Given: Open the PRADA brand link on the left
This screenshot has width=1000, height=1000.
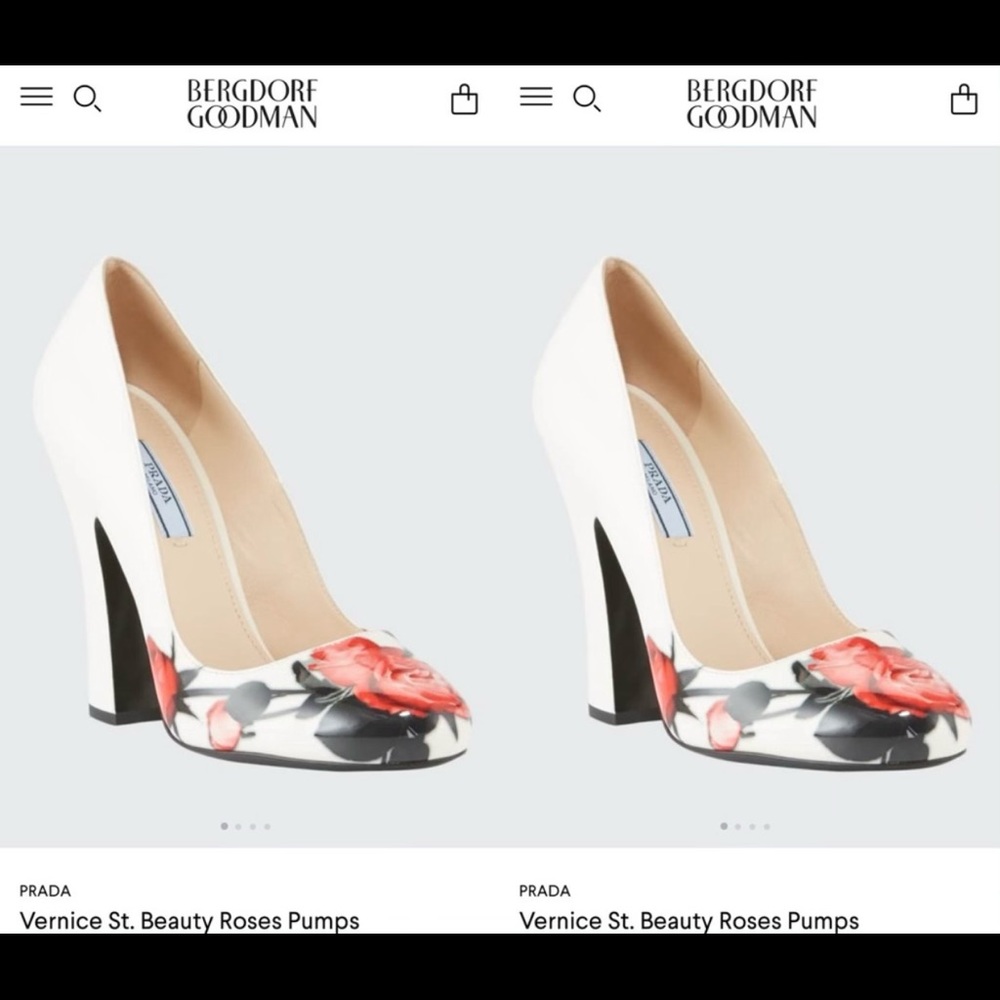Looking at the screenshot, I should 47,890.
